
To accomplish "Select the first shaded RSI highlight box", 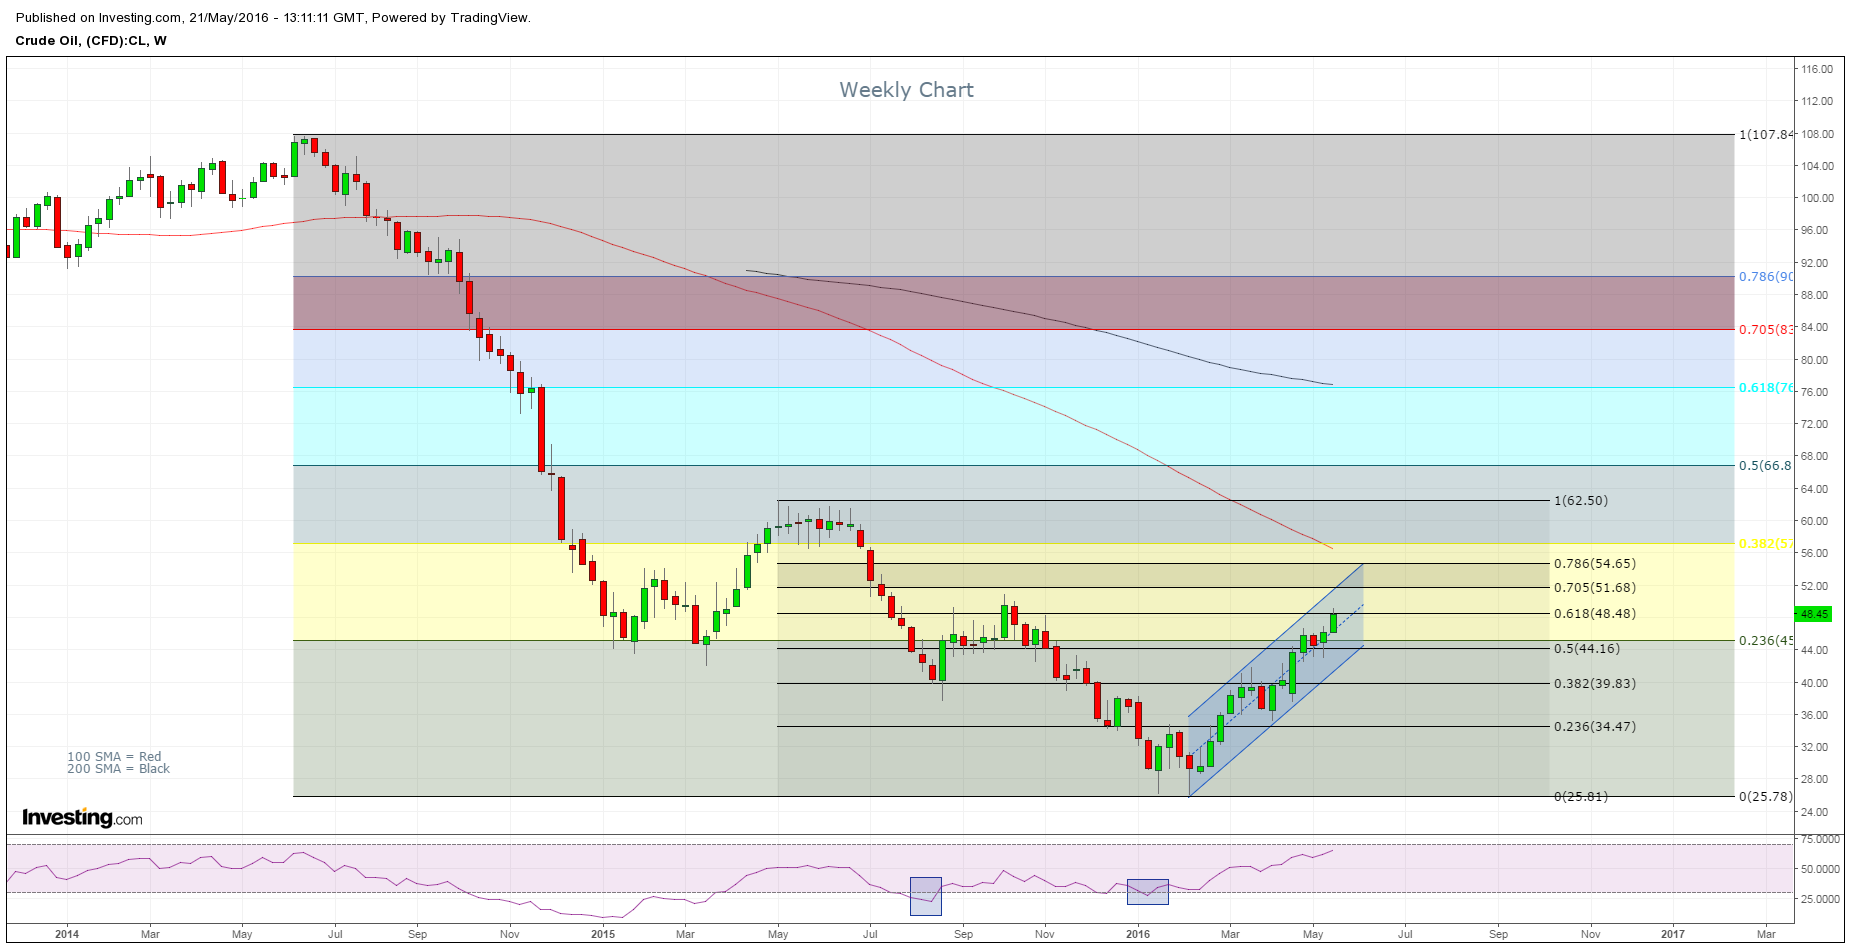I will [x=925, y=895].
